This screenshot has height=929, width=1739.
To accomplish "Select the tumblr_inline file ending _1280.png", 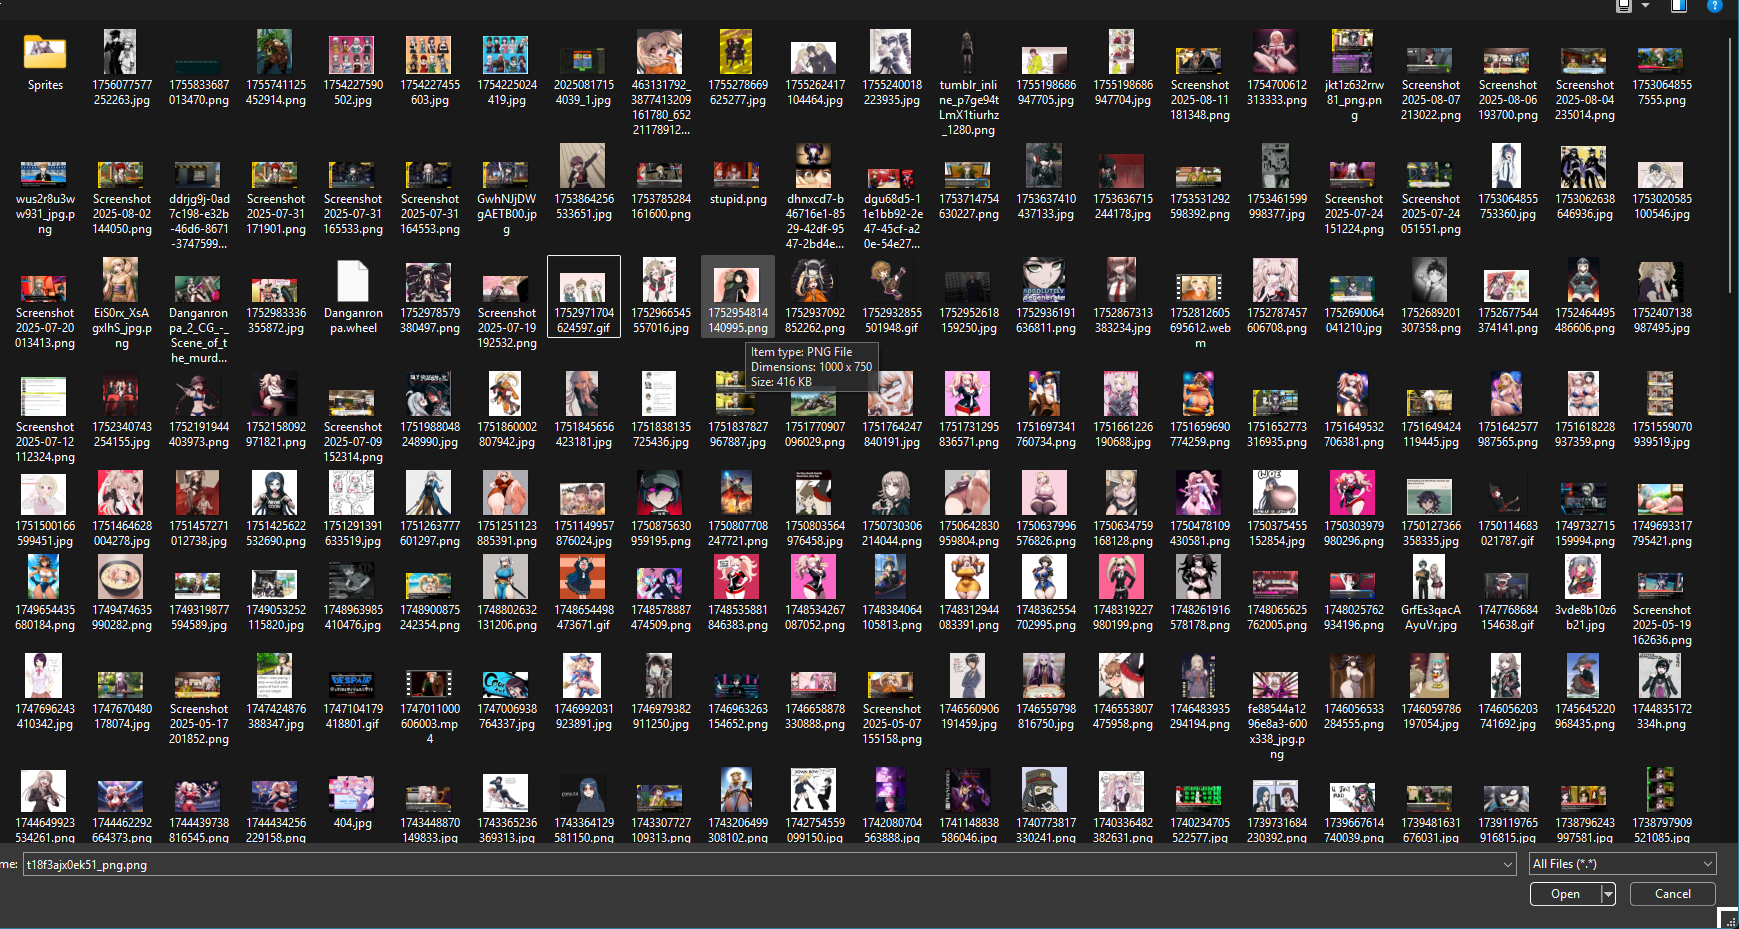I will tap(969, 52).
